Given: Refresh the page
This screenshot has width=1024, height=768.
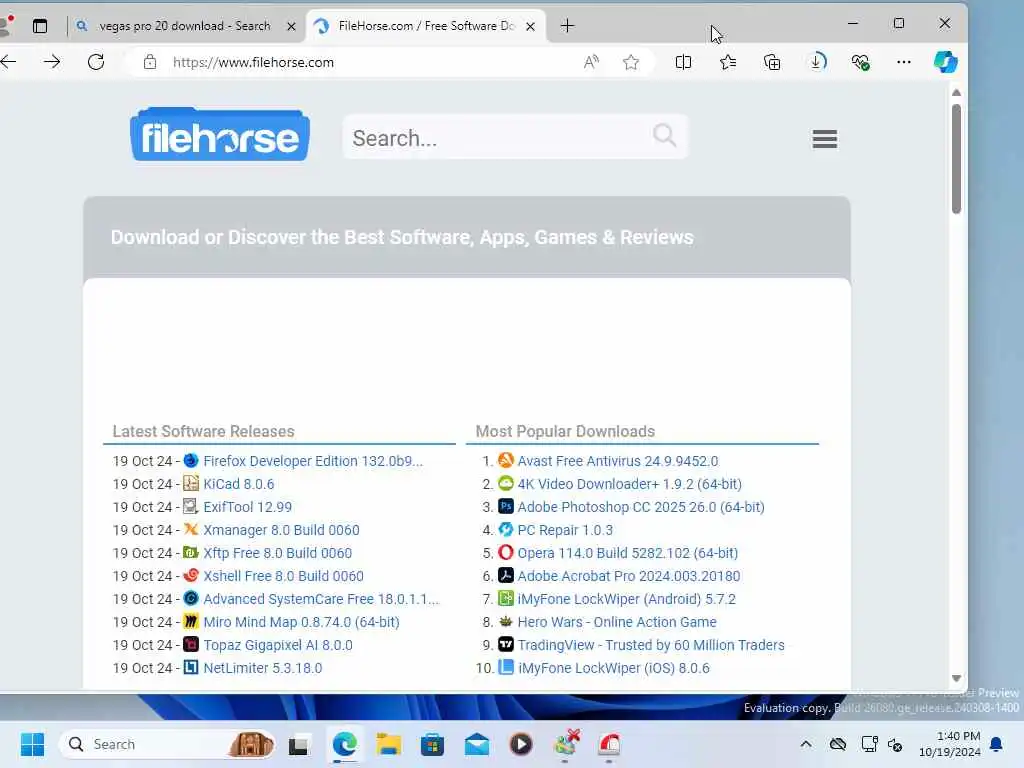Looking at the screenshot, I should coord(96,62).
